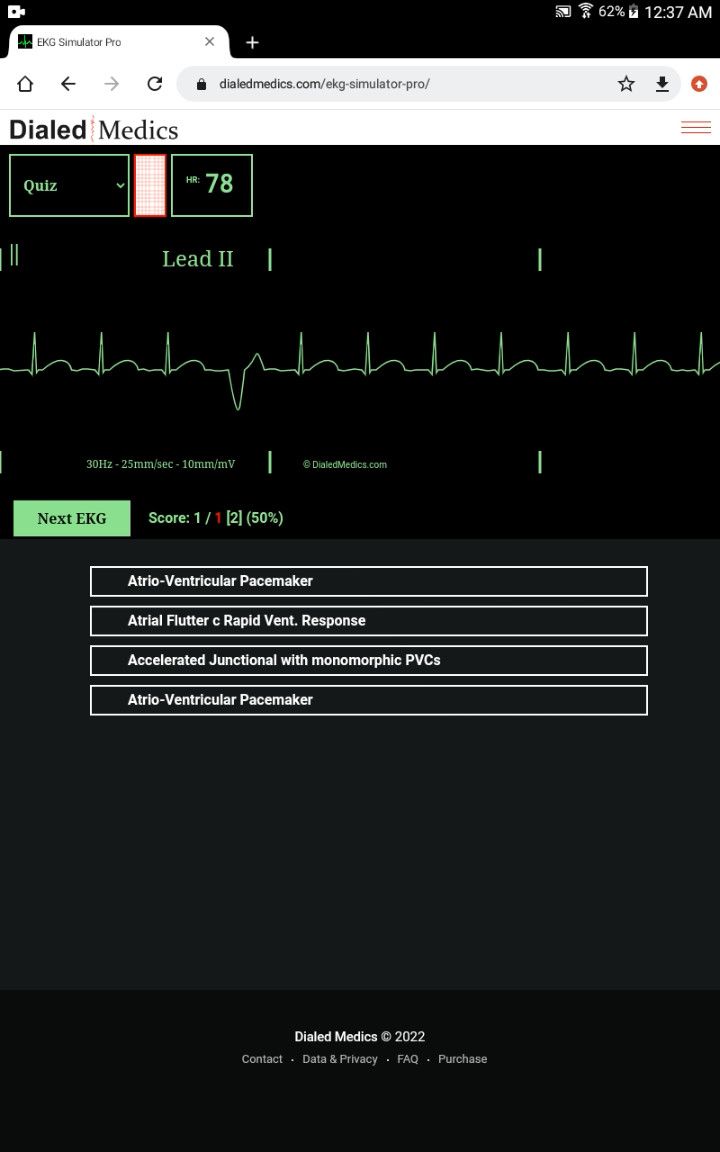Bookmark this page with the star icon
720x1152 pixels.
626,84
